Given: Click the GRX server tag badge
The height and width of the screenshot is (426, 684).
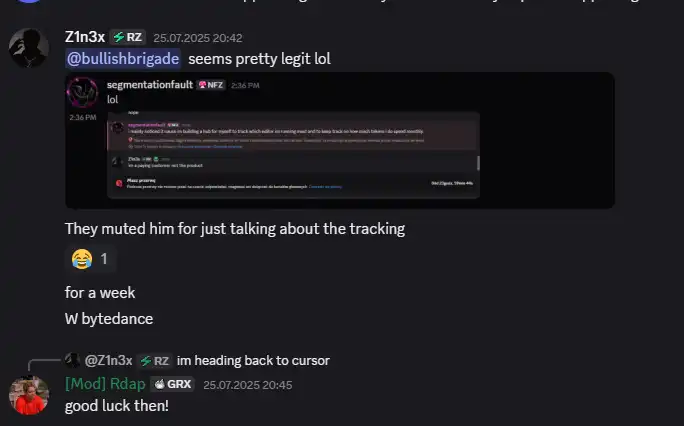Looking at the screenshot, I should tap(173, 384).
